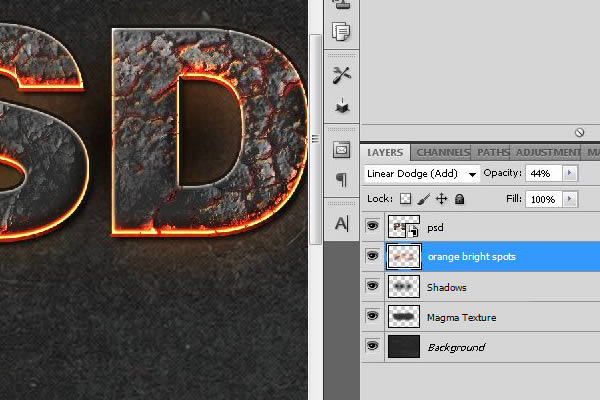Click the lock all padlock icon
The image size is (600, 400).
460,199
